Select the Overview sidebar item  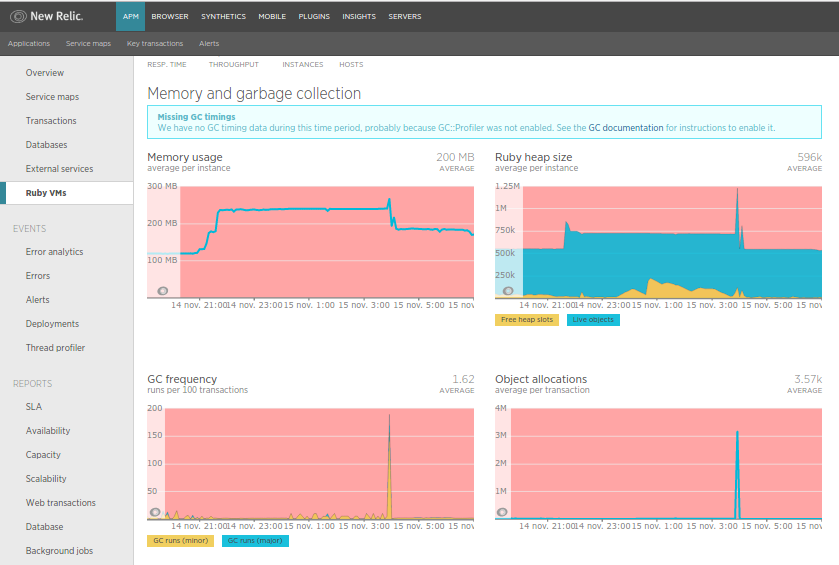(x=44, y=73)
